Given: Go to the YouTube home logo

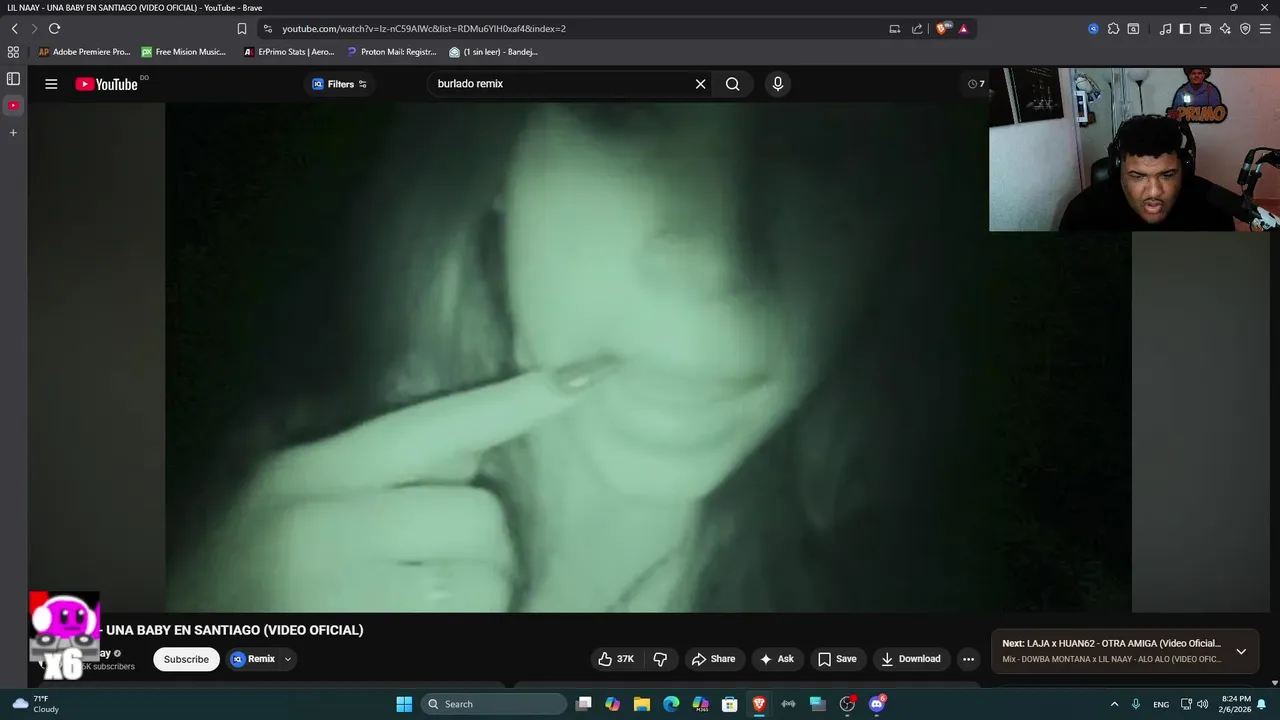Looking at the screenshot, I should [x=106, y=84].
